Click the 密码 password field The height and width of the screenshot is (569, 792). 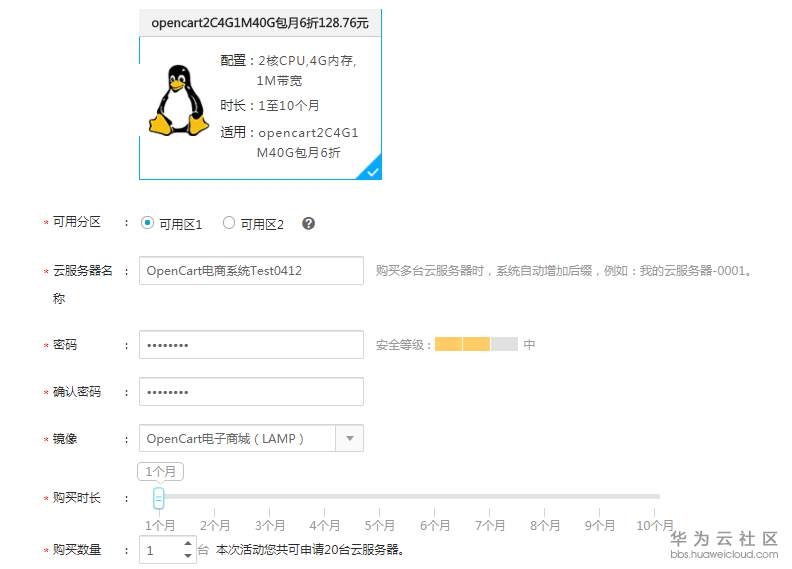pos(251,345)
